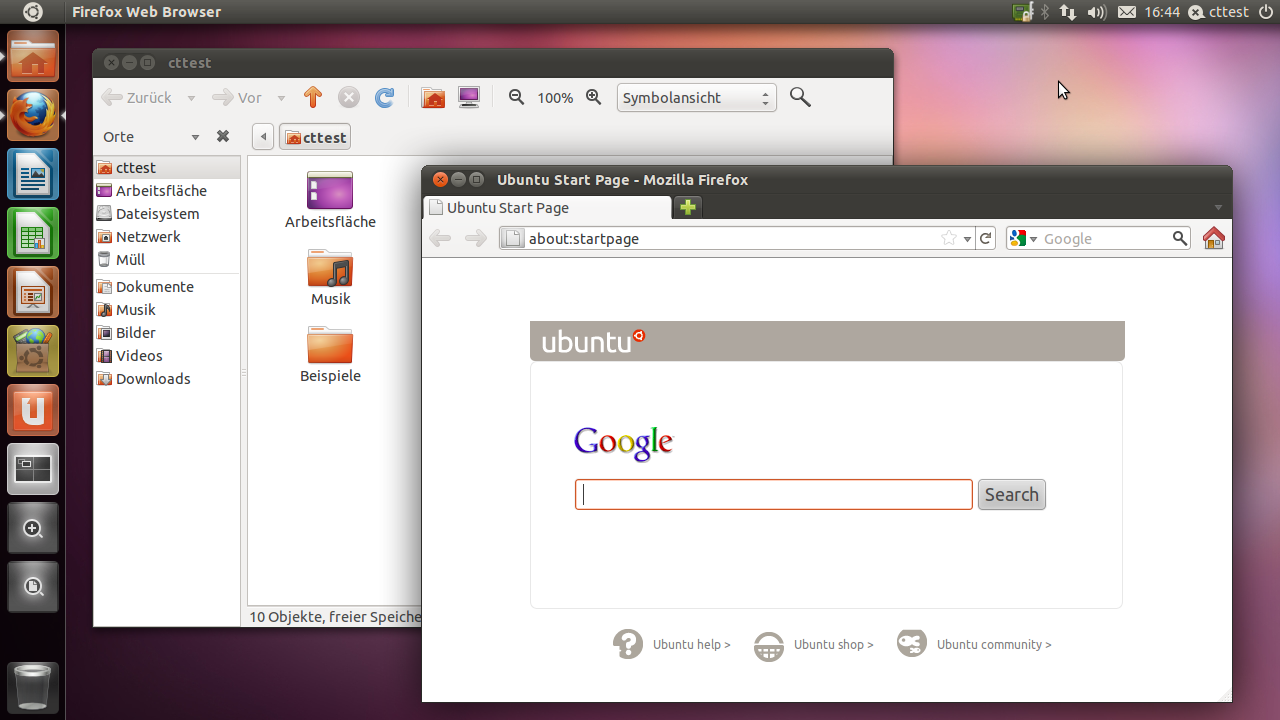Open the Dokumente bookmark
The height and width of the screenshot is (720, 1280).
pos(167,287)
